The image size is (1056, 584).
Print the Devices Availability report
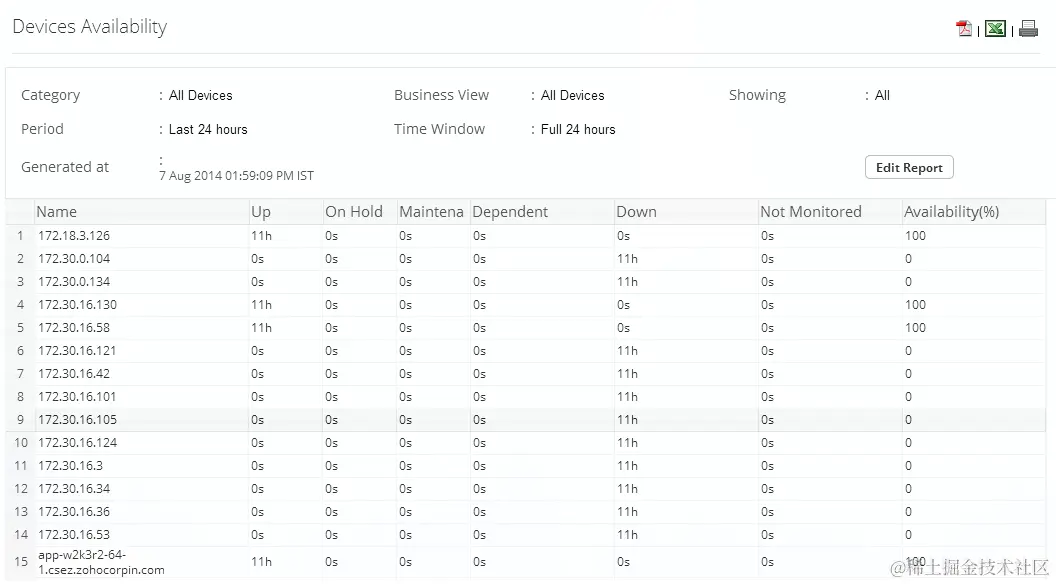coord(1028,28)
